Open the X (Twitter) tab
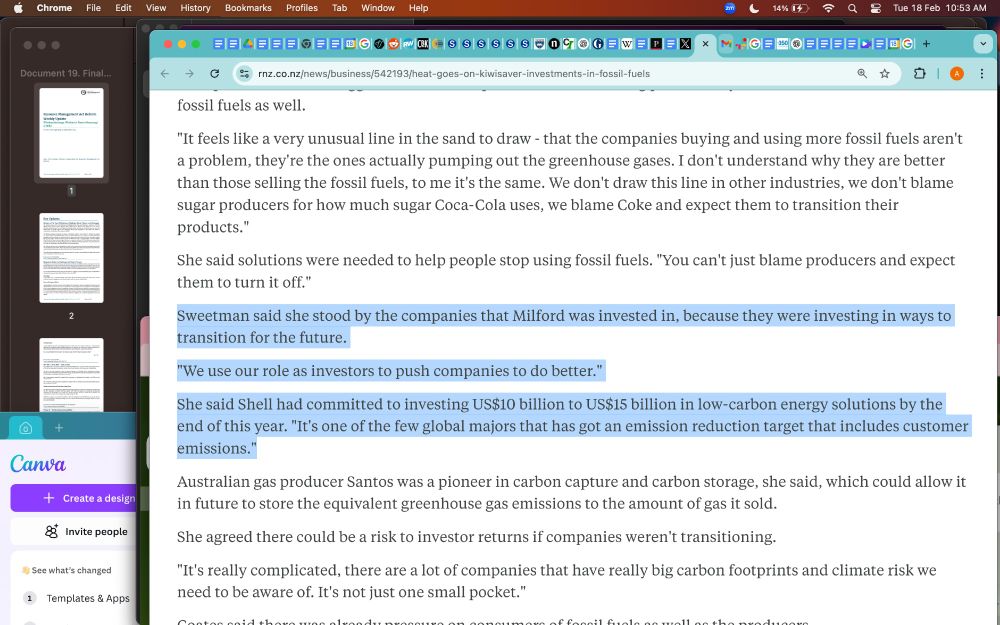 click(x=686, y=43)
